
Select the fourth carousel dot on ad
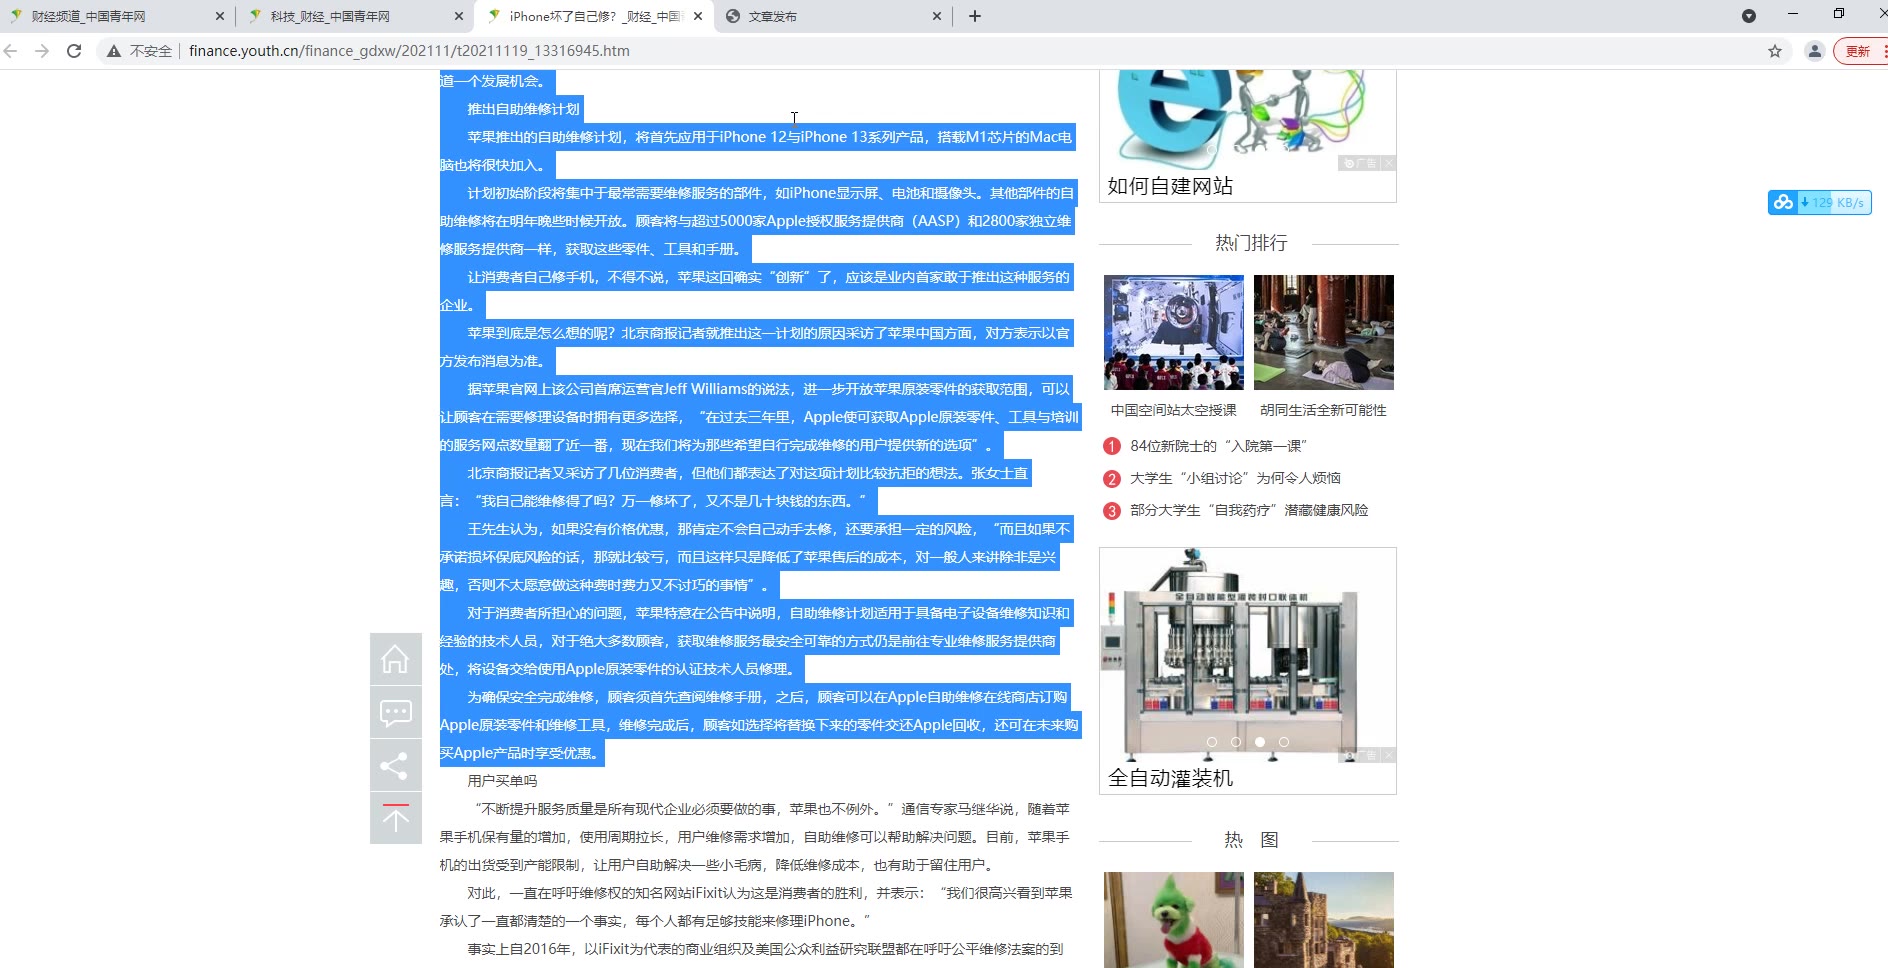coord(1284,742)
